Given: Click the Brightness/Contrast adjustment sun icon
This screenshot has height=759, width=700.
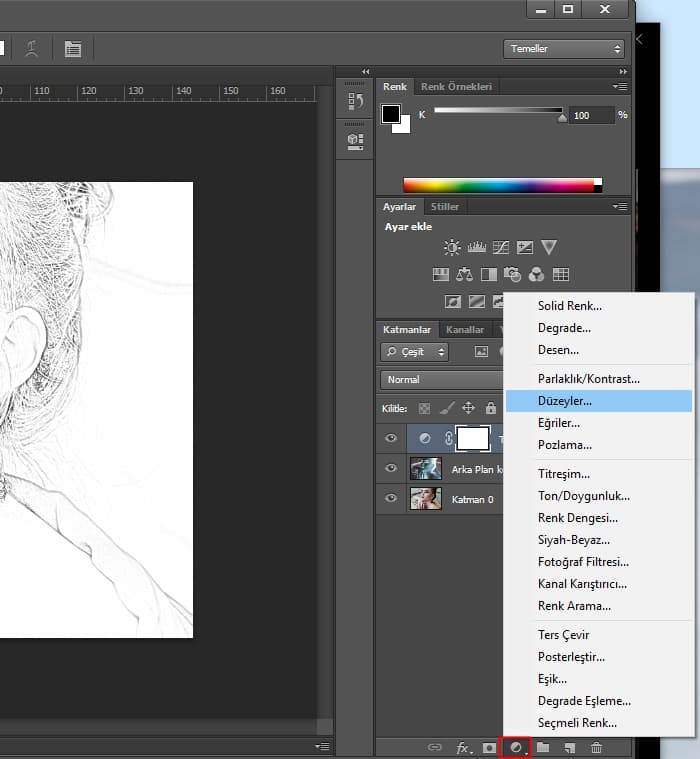Looking at the screenshot, I should coord(453,247).
